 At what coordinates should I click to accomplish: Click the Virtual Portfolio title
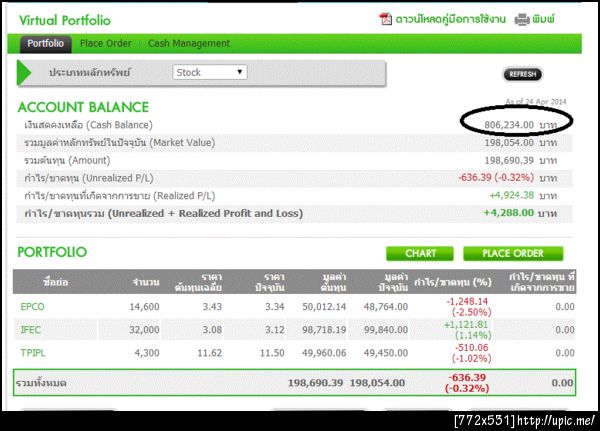click(65, 20)
